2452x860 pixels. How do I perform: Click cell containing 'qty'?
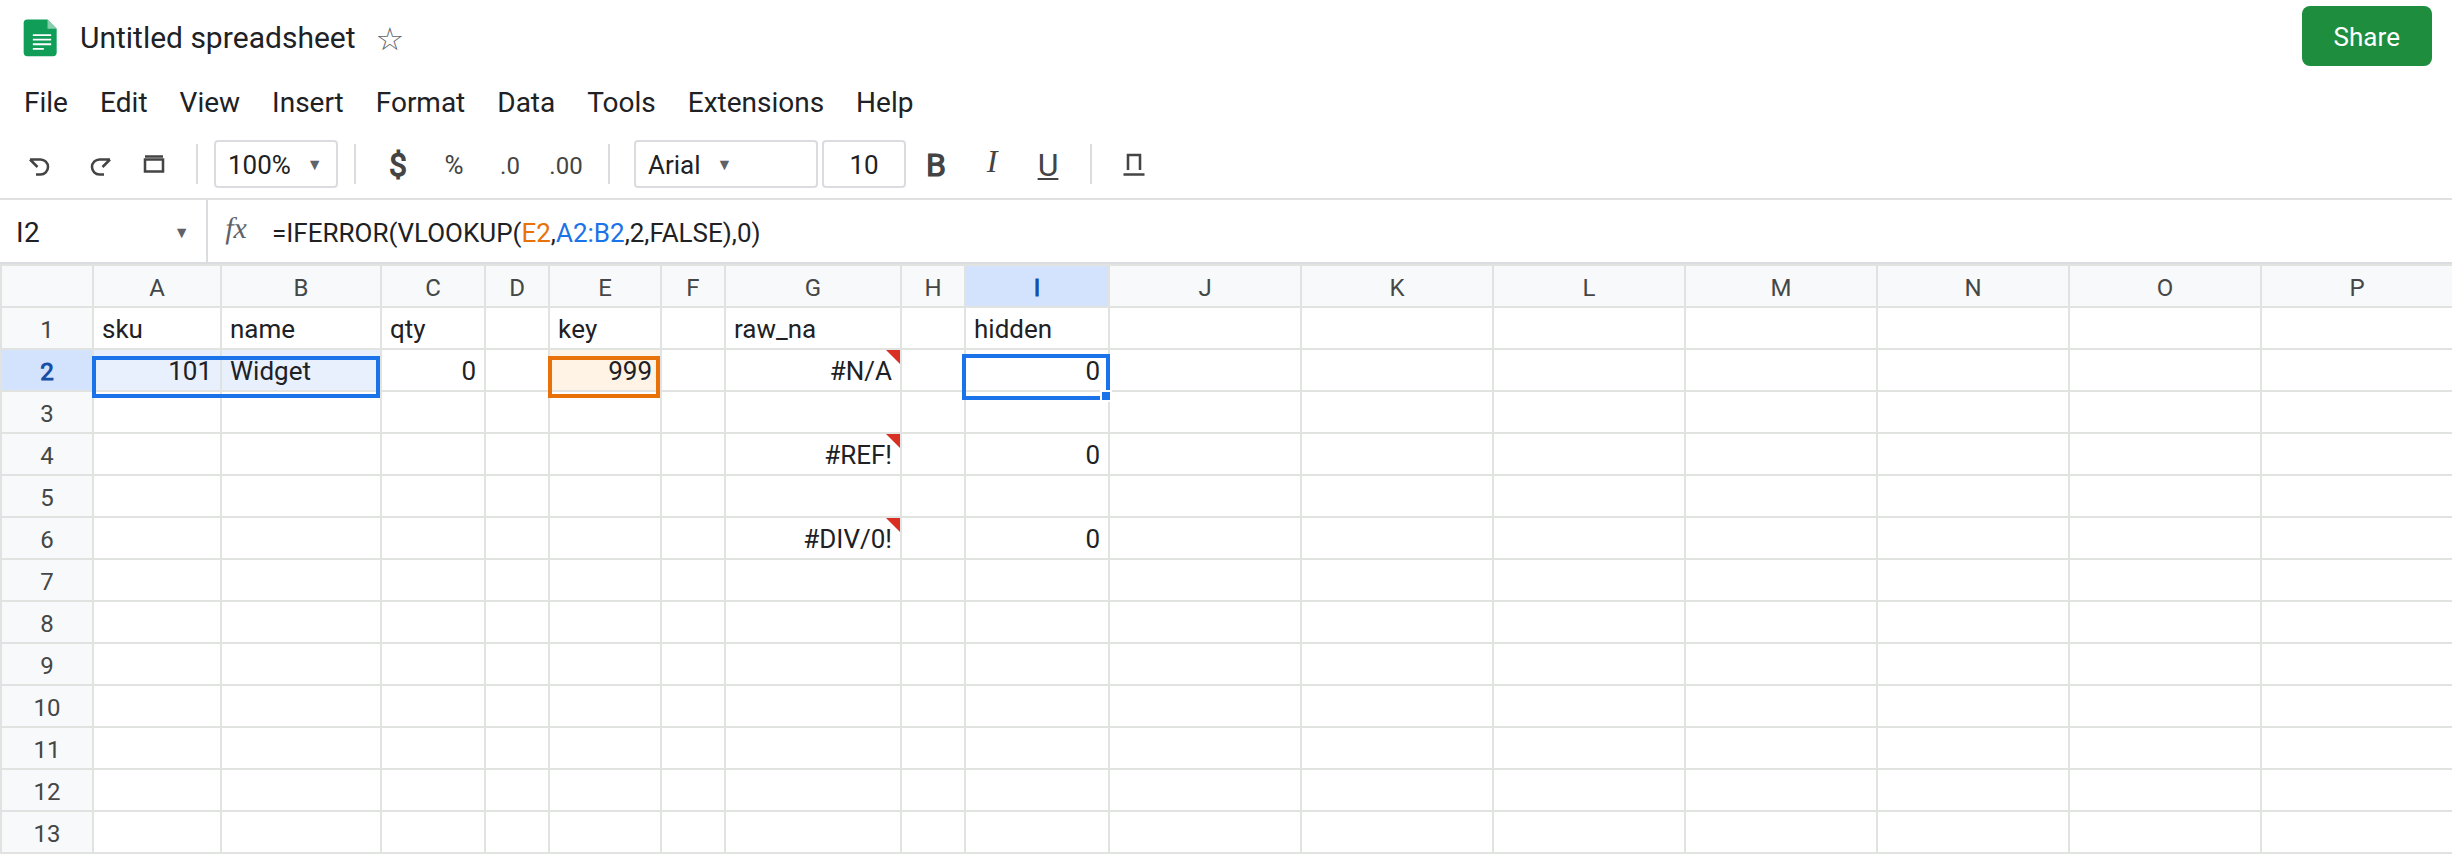(433, 329)
